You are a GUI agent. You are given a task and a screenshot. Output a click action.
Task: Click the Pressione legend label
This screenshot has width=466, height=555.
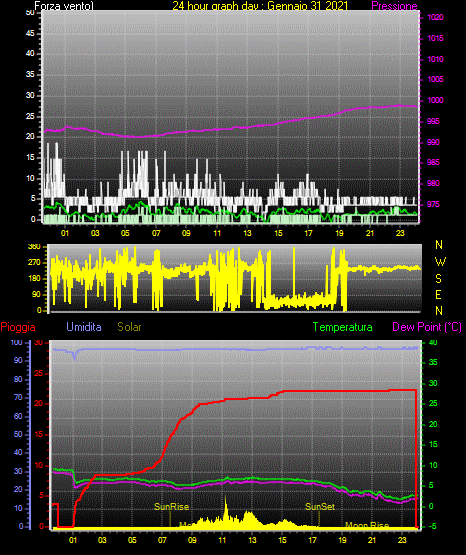pyautogui.click(x=394, y=6)
